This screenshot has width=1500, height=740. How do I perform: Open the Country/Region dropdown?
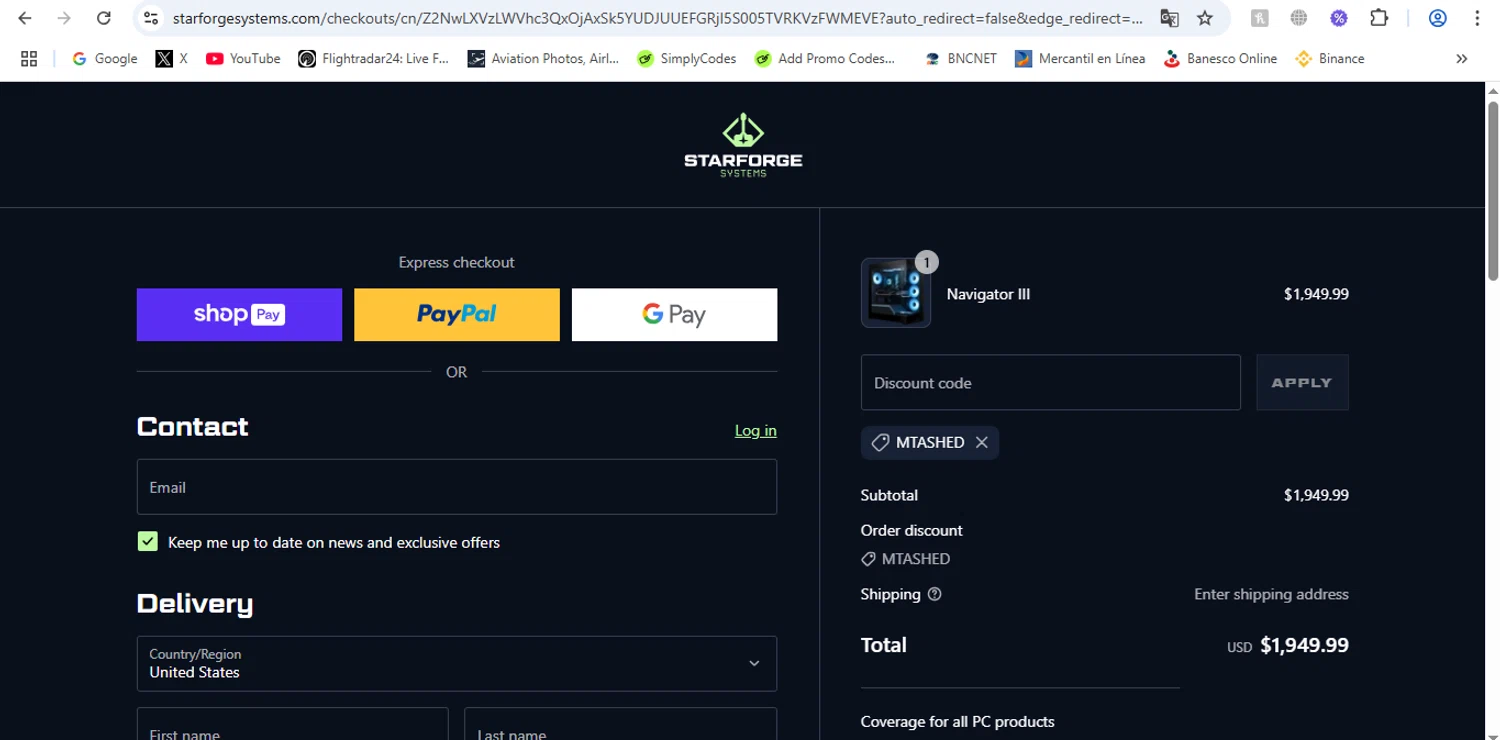(x=457, y=663)
